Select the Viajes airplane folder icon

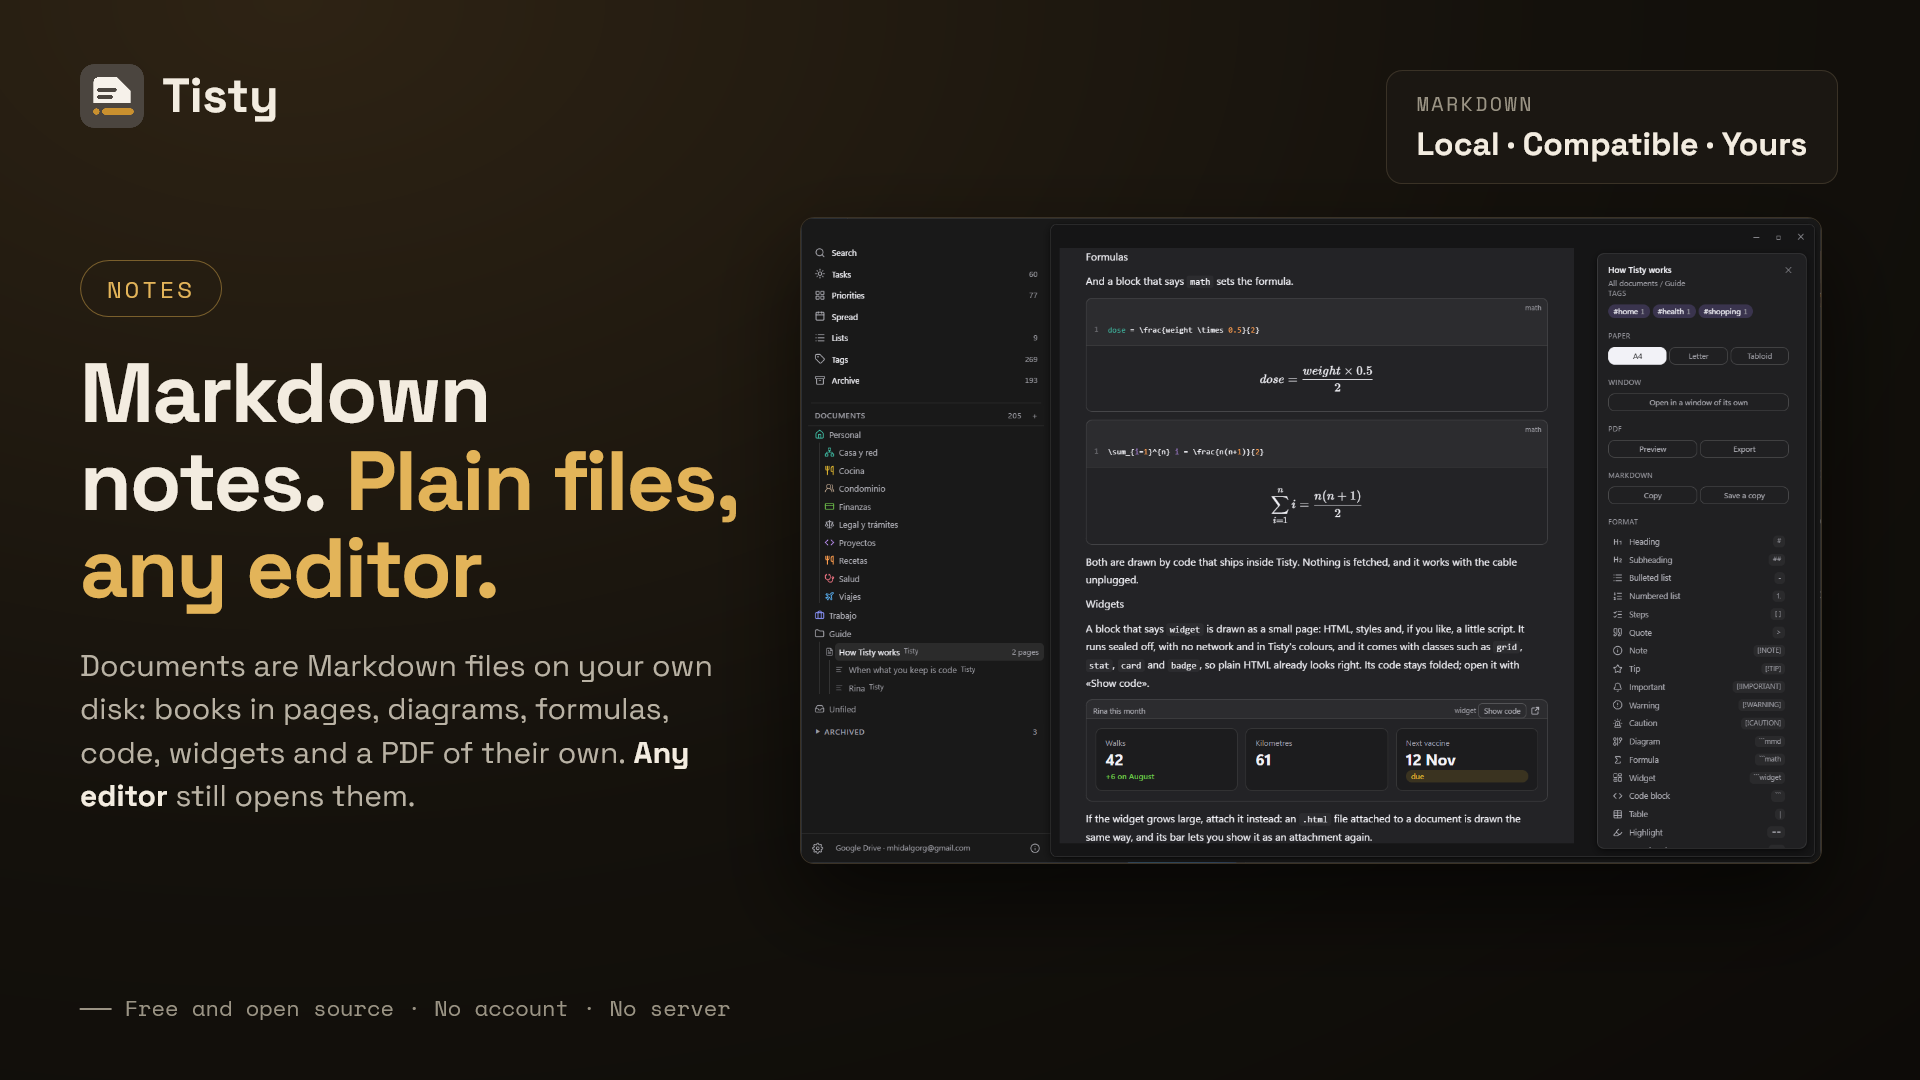[x=829, y=597]
